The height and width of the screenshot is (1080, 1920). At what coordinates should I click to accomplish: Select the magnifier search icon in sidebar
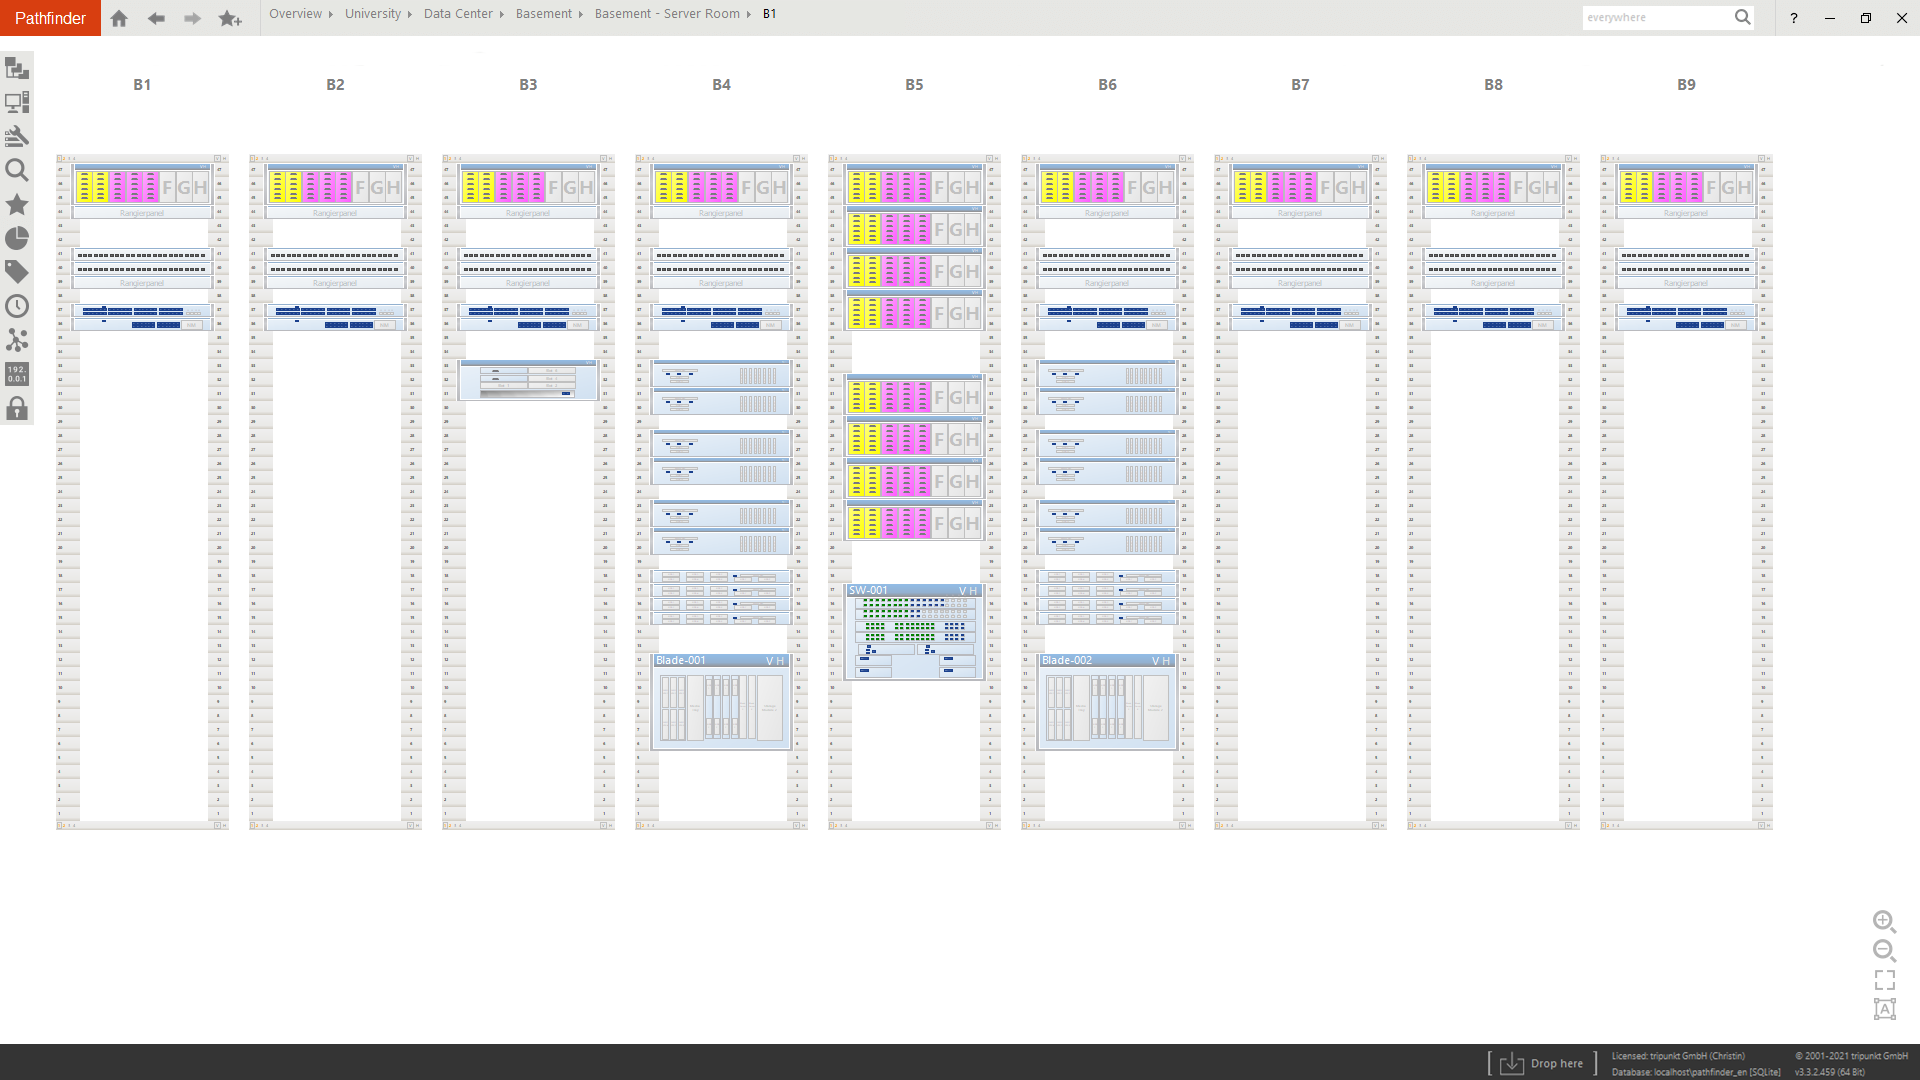click(x=16, y=170)
